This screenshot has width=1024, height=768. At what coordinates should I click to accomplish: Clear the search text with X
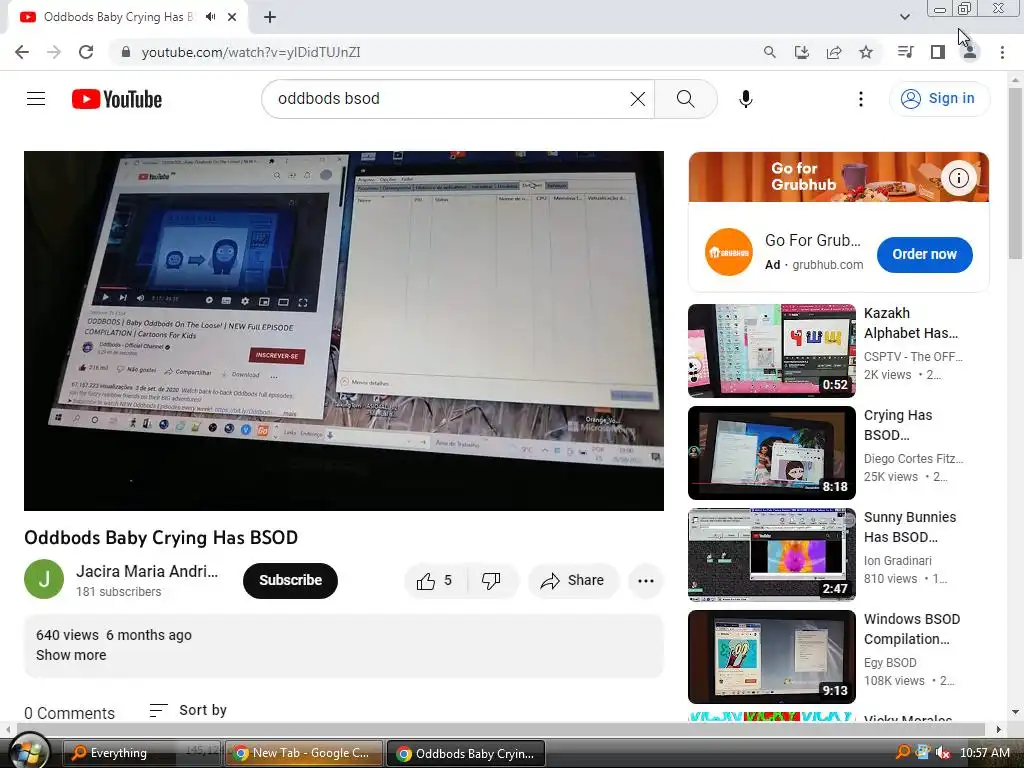pyautogui.click(x=637, y=99)
